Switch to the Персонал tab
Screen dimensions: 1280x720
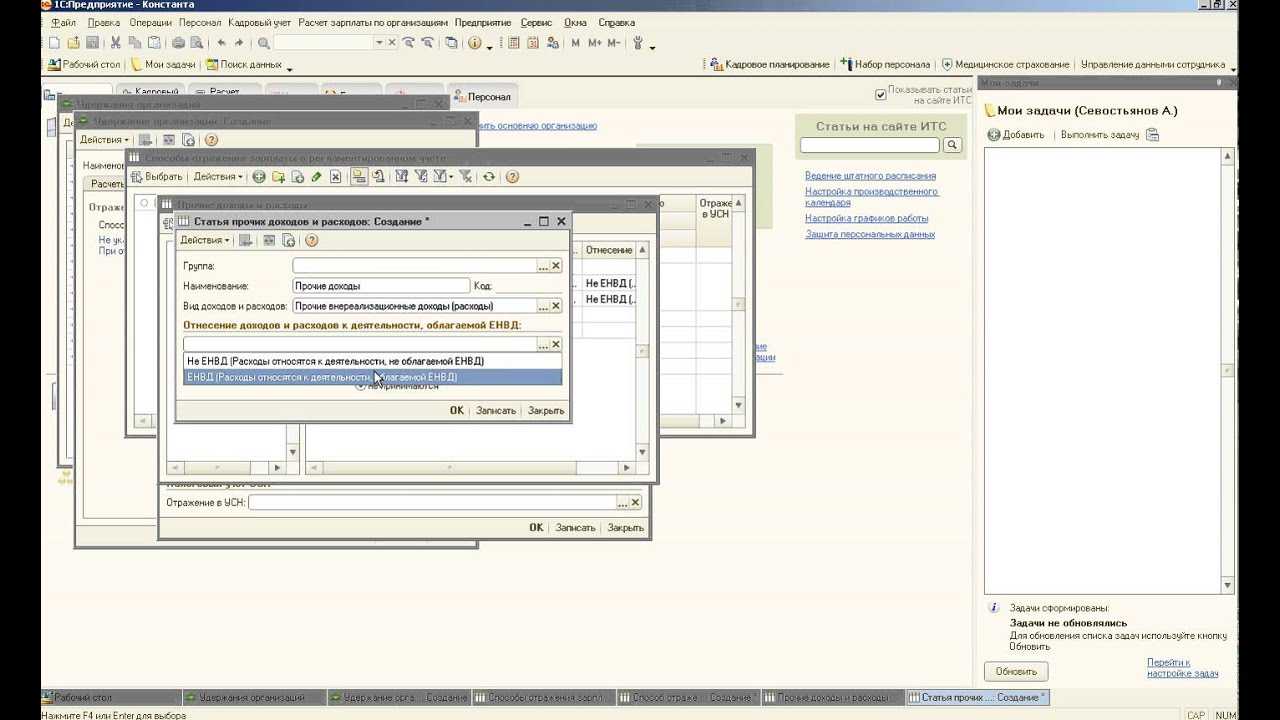pos(483,96)
